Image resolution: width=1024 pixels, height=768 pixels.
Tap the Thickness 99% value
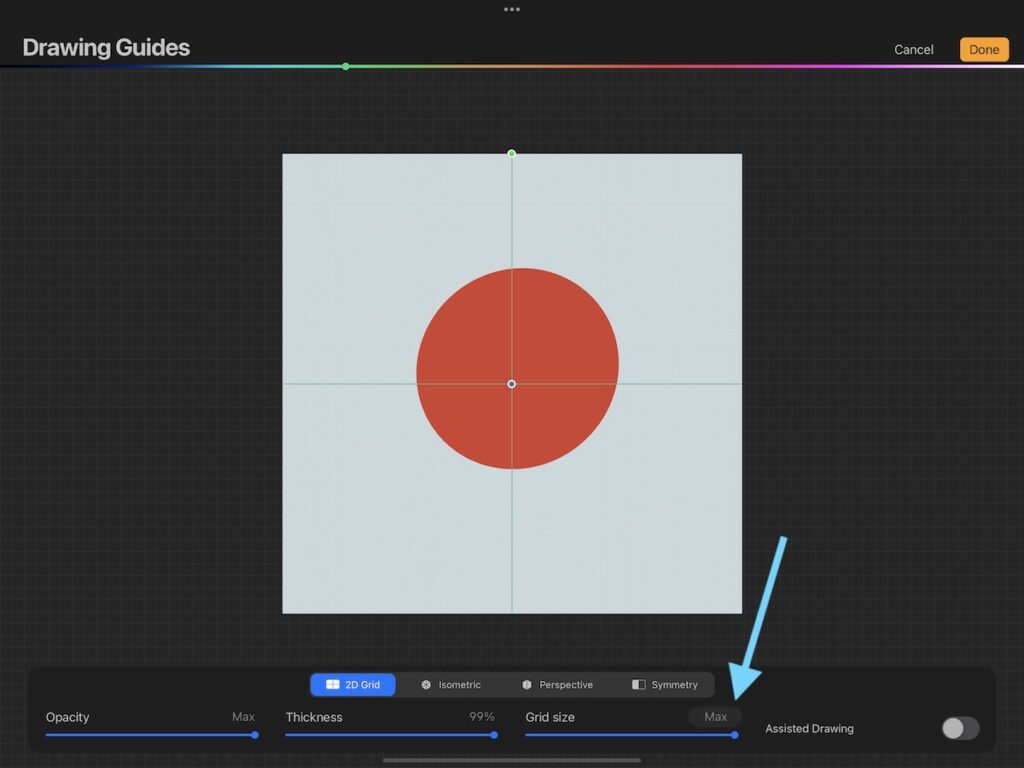coord(482,717)
